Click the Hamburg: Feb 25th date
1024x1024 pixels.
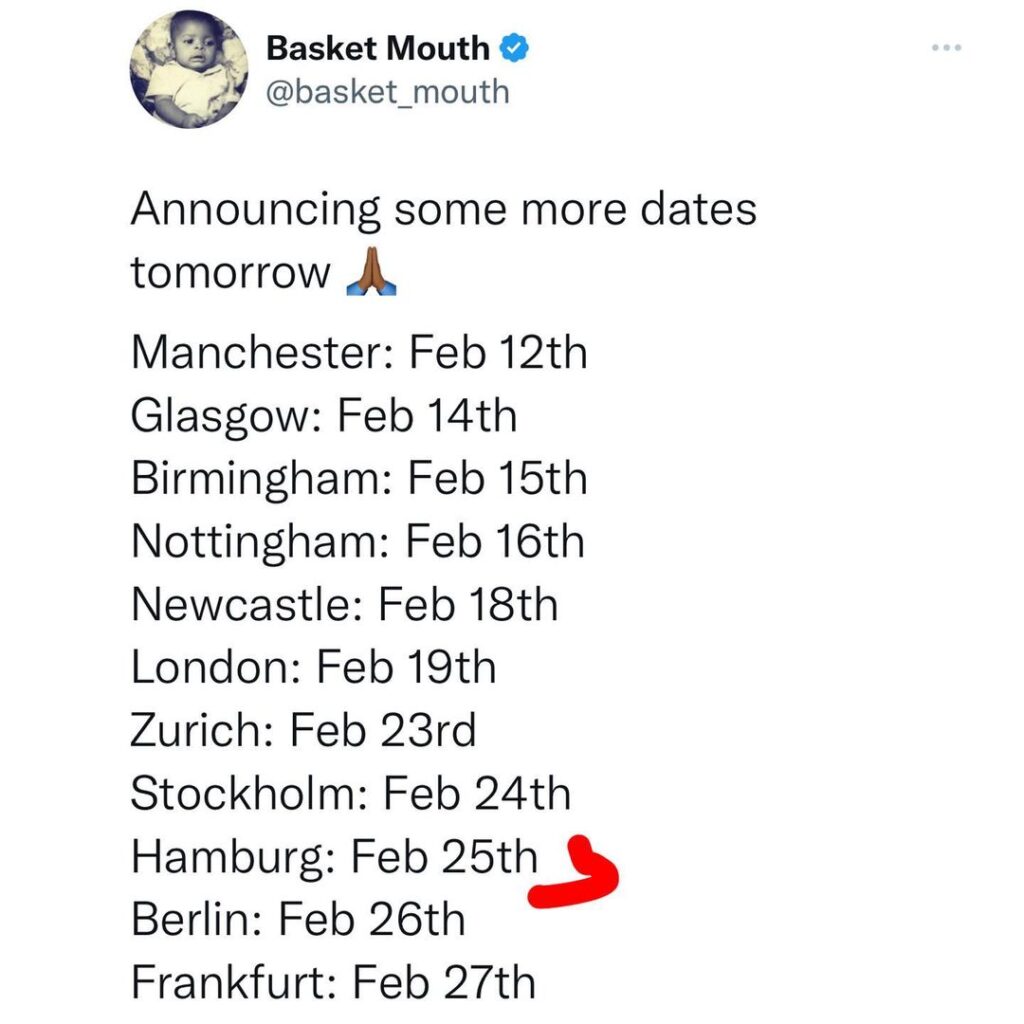tap(334, 857)
